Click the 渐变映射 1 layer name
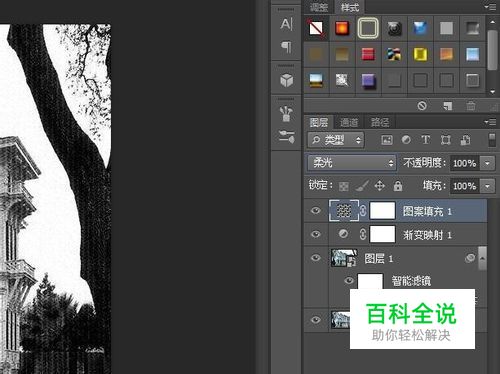500x374 pixels. point(427,235)
